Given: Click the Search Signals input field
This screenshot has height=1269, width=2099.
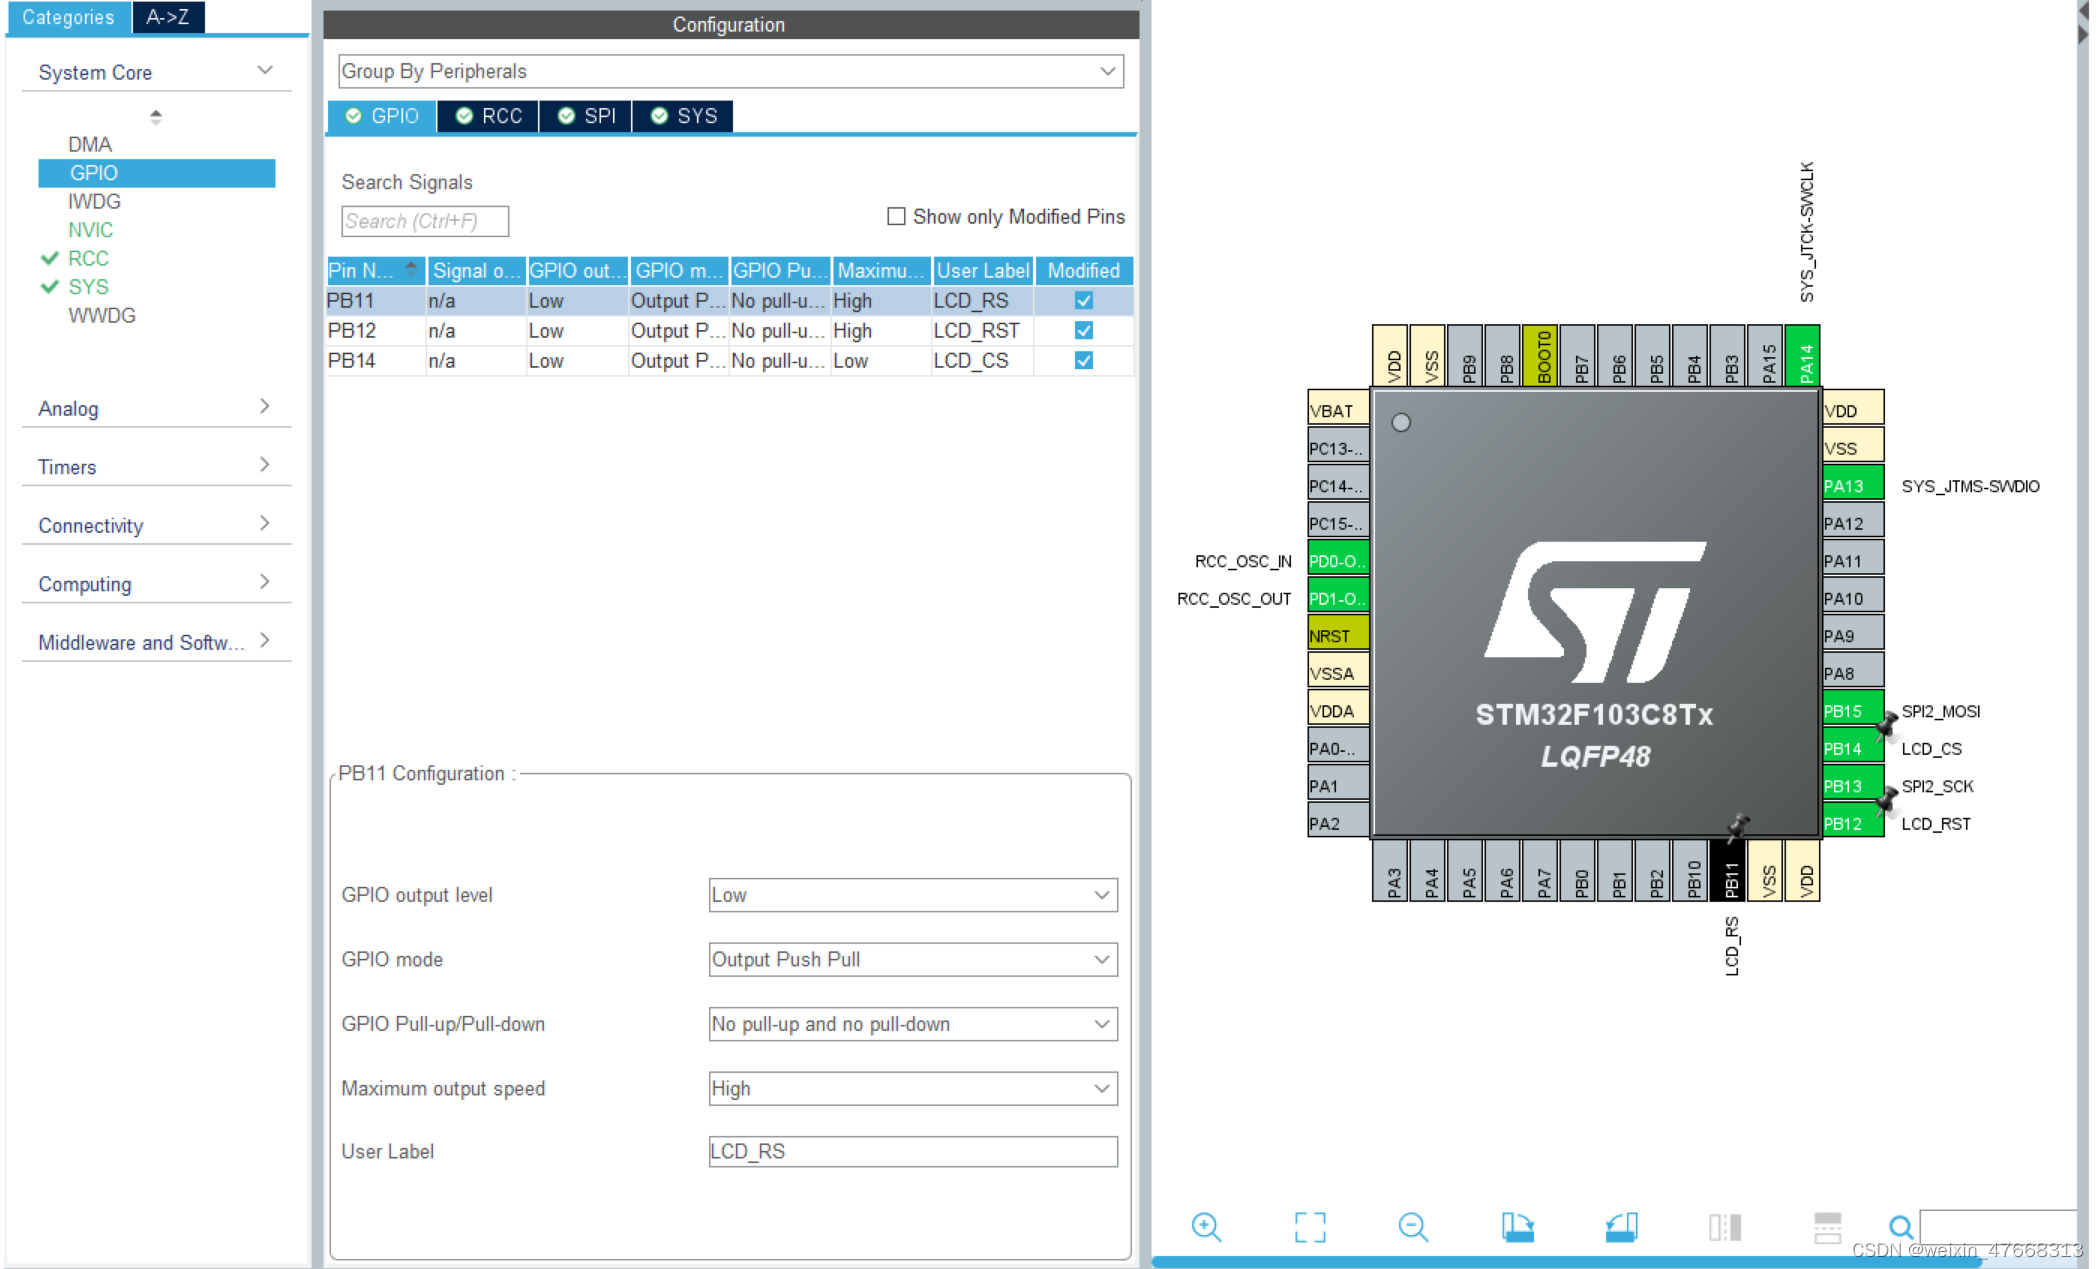Looking at the screenshot, I should coord(424,221).
